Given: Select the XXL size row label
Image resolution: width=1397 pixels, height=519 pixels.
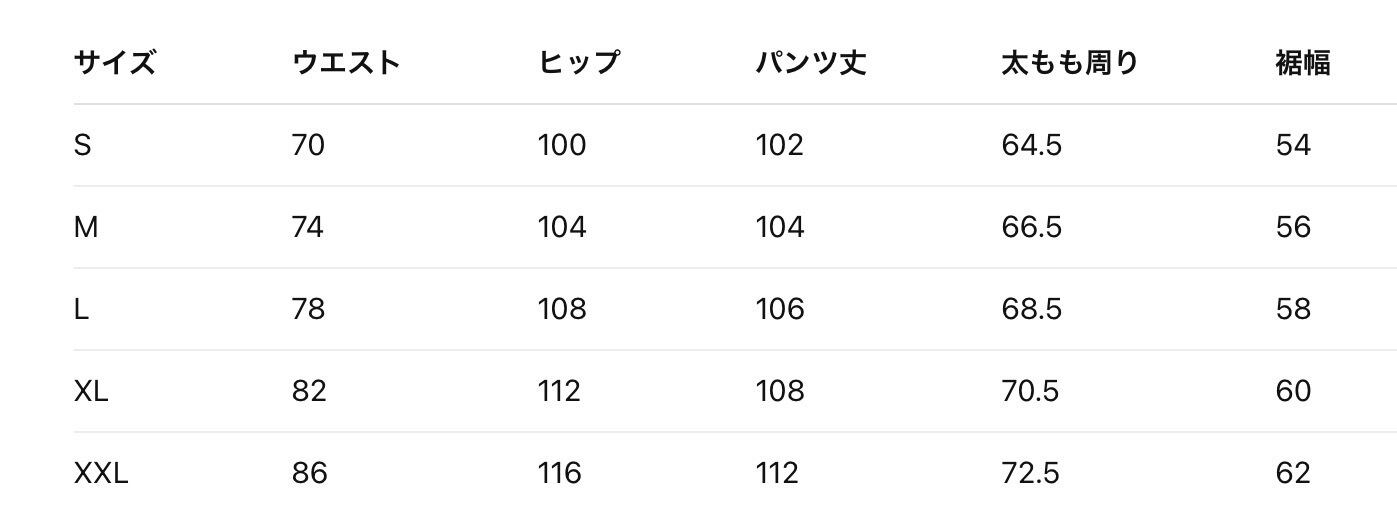Looking at the screenshot, I should click(101, 473).
